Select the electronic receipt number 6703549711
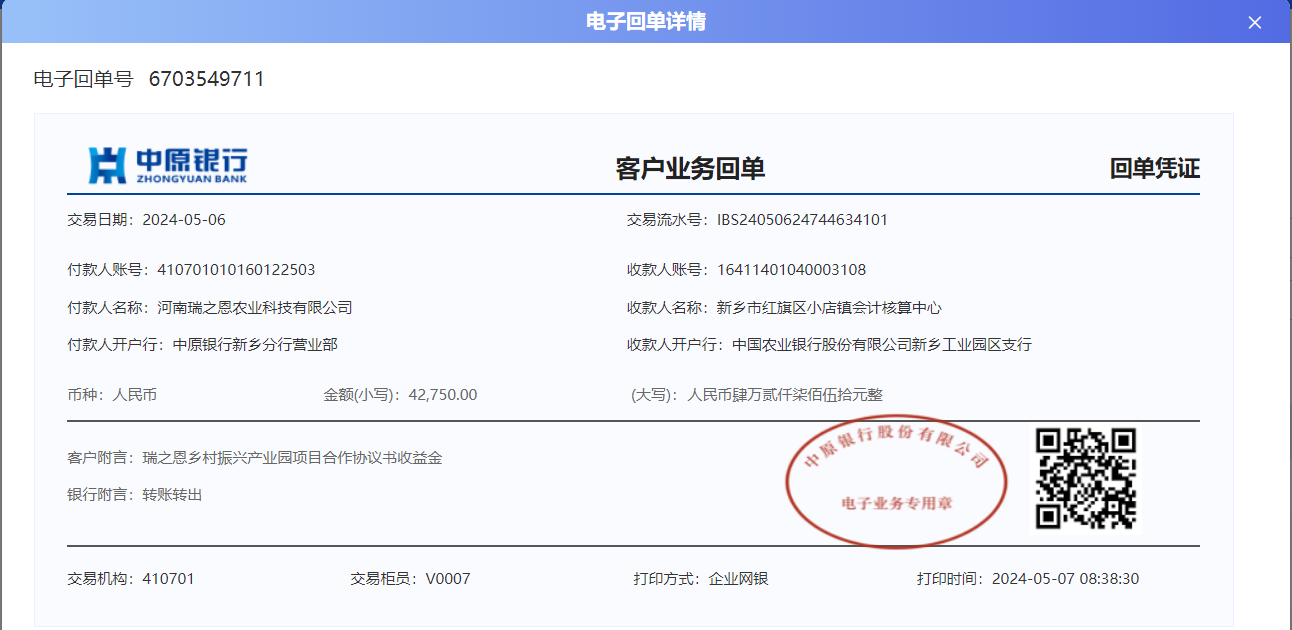Image resolution: width=1292 pixels, height=630 pixels. pos(207,79)
